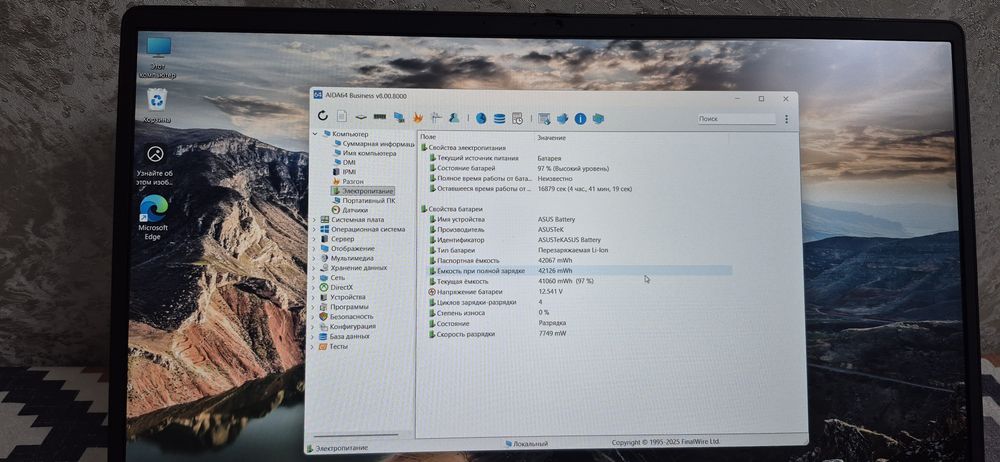Click the Refresh circular arrow toolbar icon
This screenshot has height=462, width=1000.
[323, 116]
